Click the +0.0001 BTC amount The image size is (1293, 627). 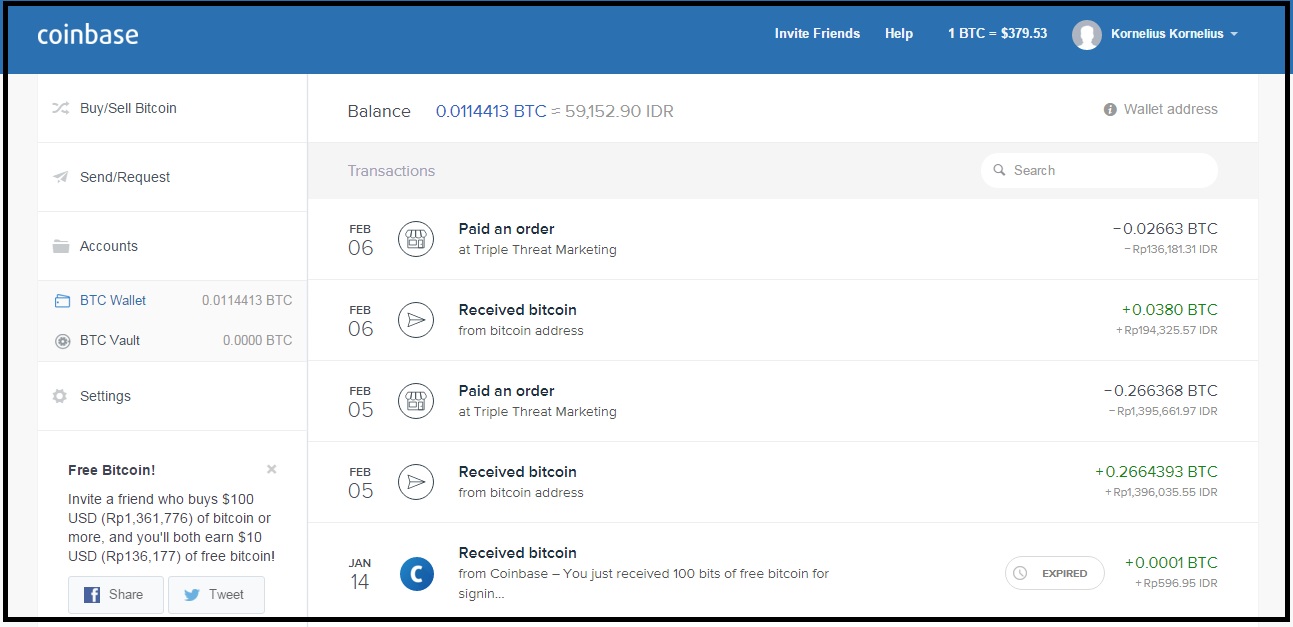coord(1171,563)
